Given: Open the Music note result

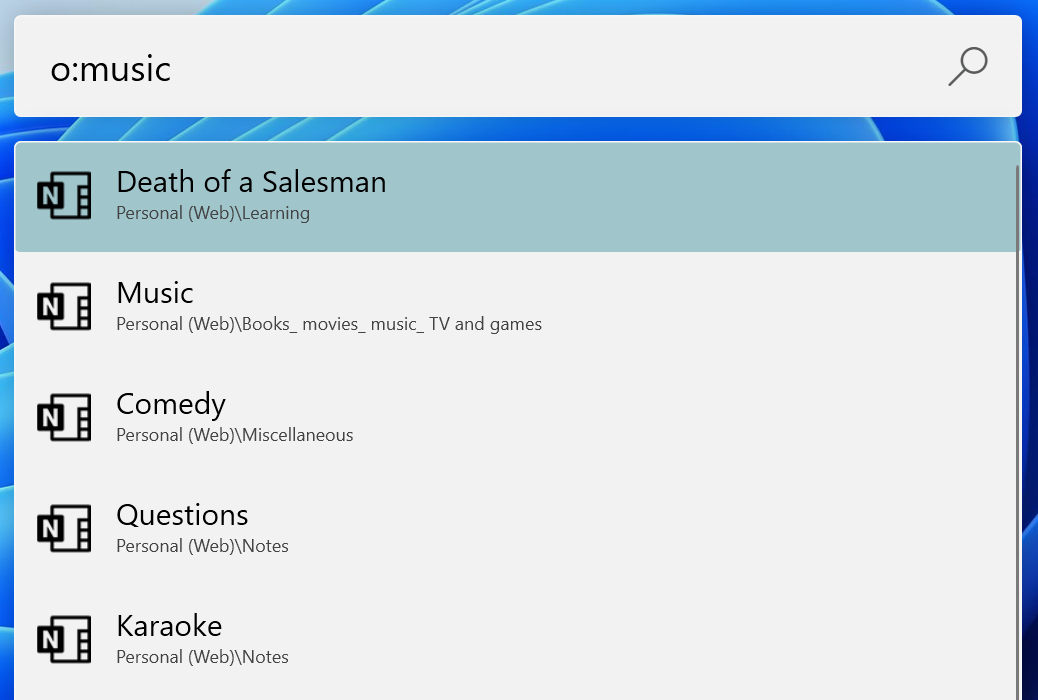Looking at the screenshot, I should click(155, 294).
